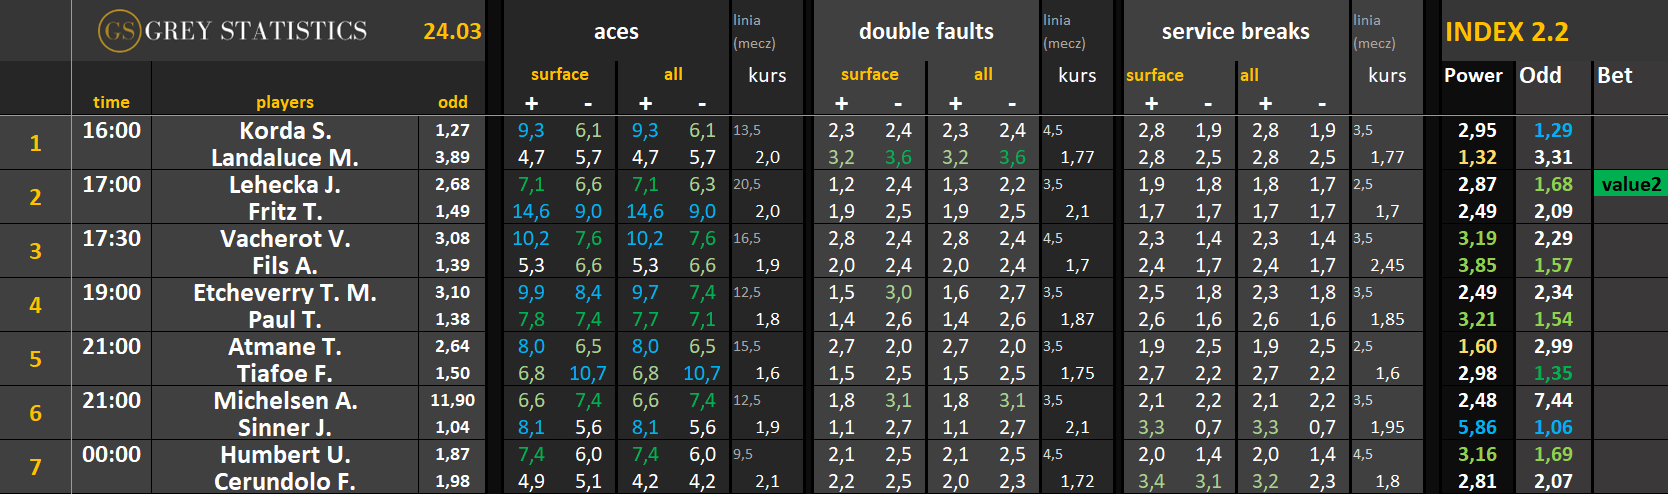The height and width of the screenshot is (494, 1668).
Task: Select the 17:30 match time cell
Action: [111, 239]
